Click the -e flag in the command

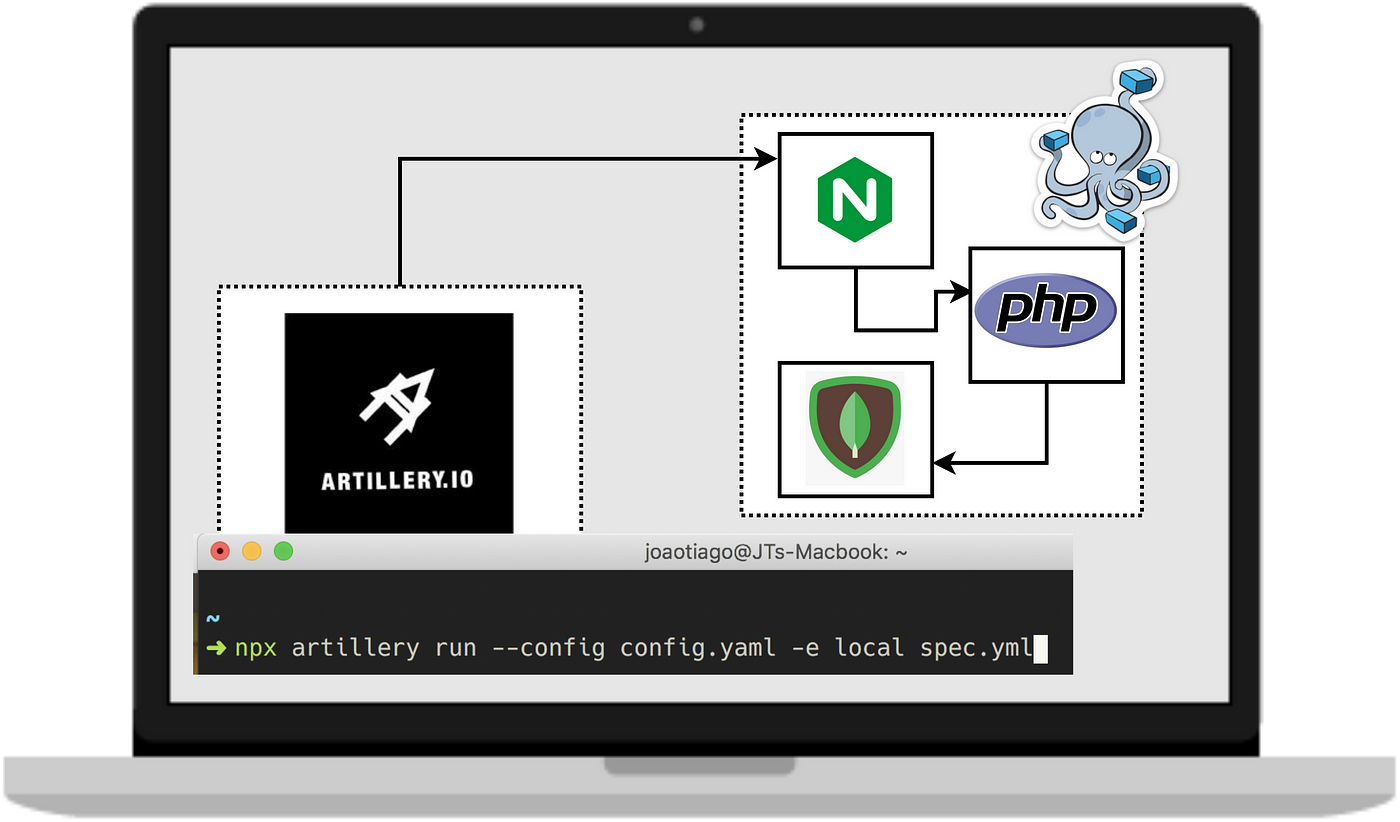tap(804, 649)
